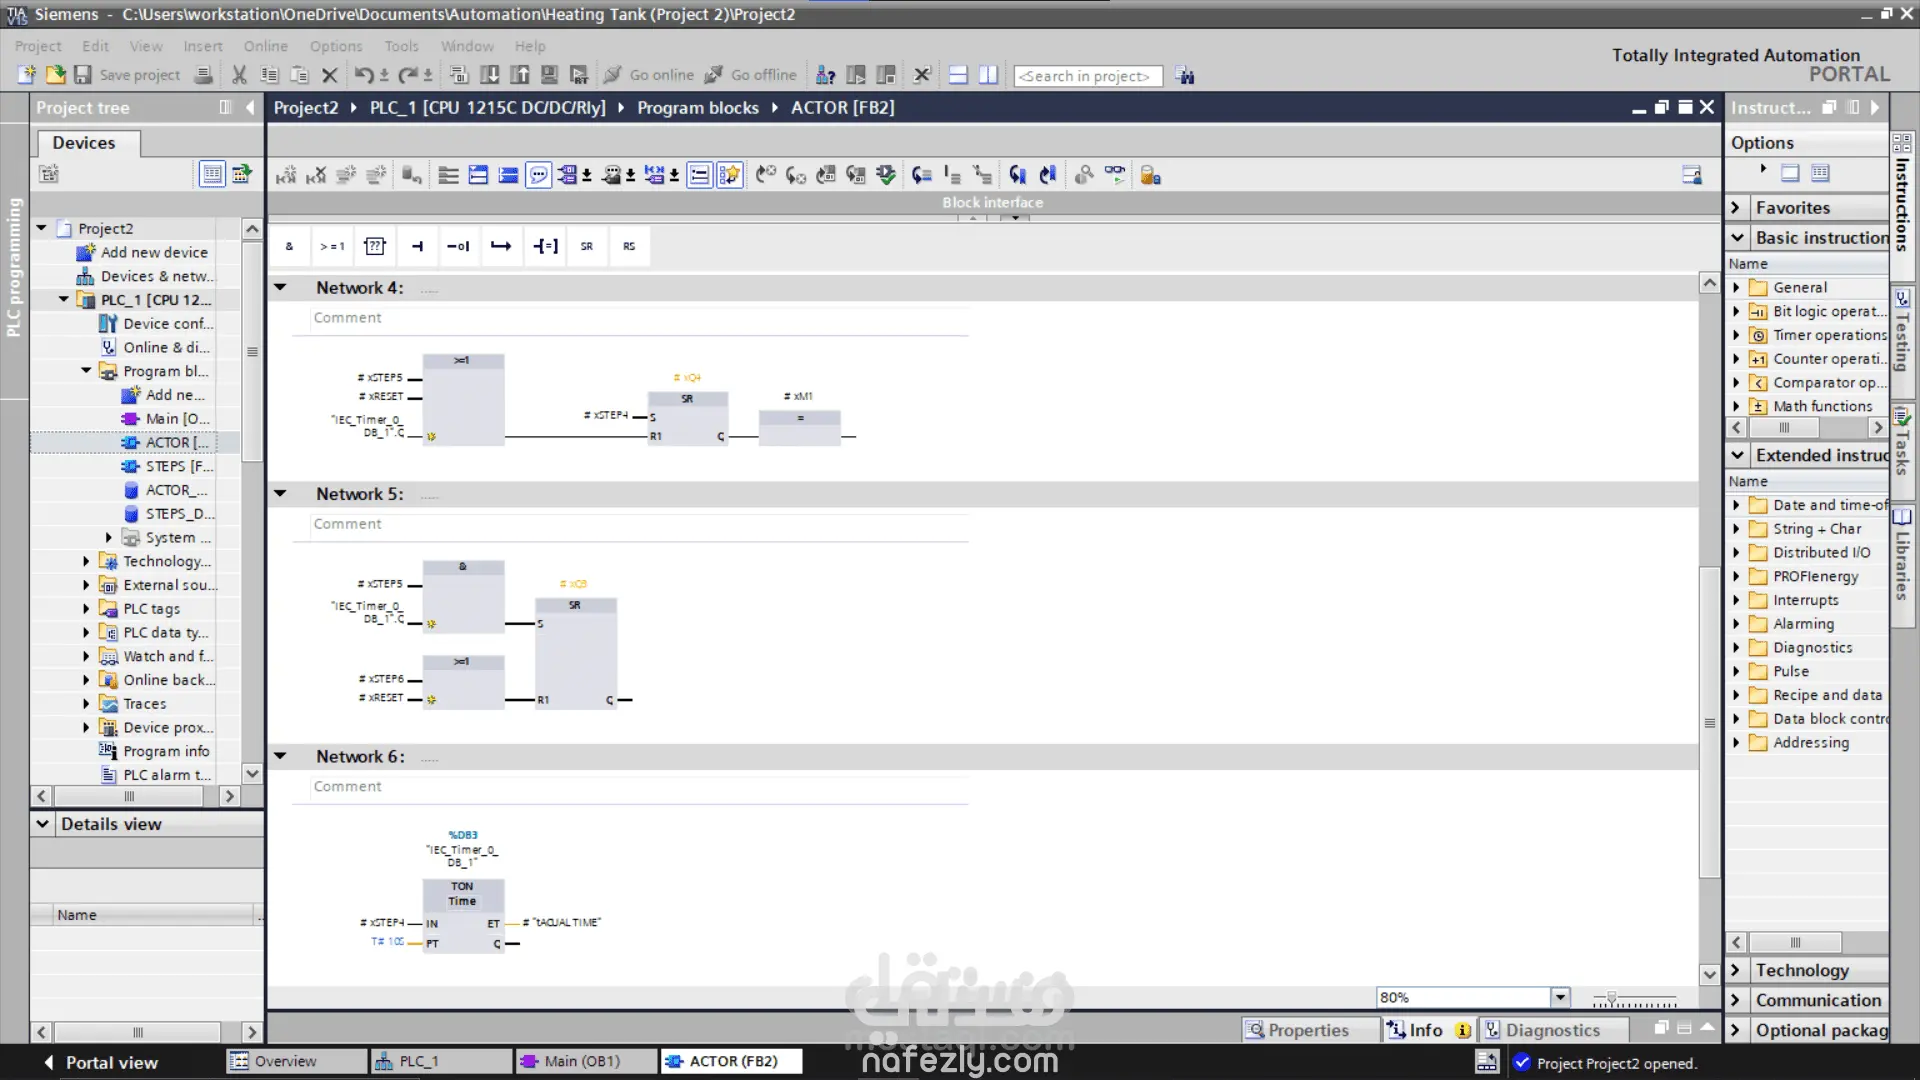1920x1080 pixels.
Task: Click the Copy icon in the main toolbar
Action: (269, 75)
